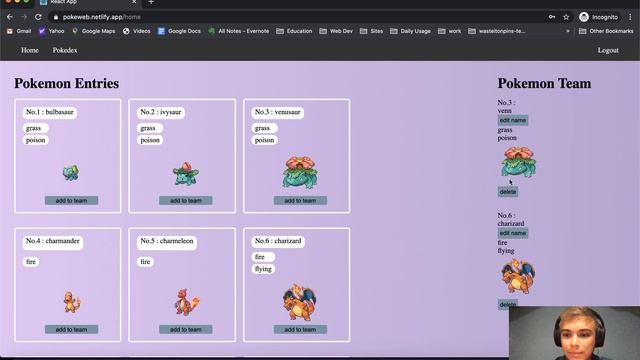The width and height of the screenshot is (640, 360).
Task: Edit name of team charizard
Action: [x=513, y=233]
